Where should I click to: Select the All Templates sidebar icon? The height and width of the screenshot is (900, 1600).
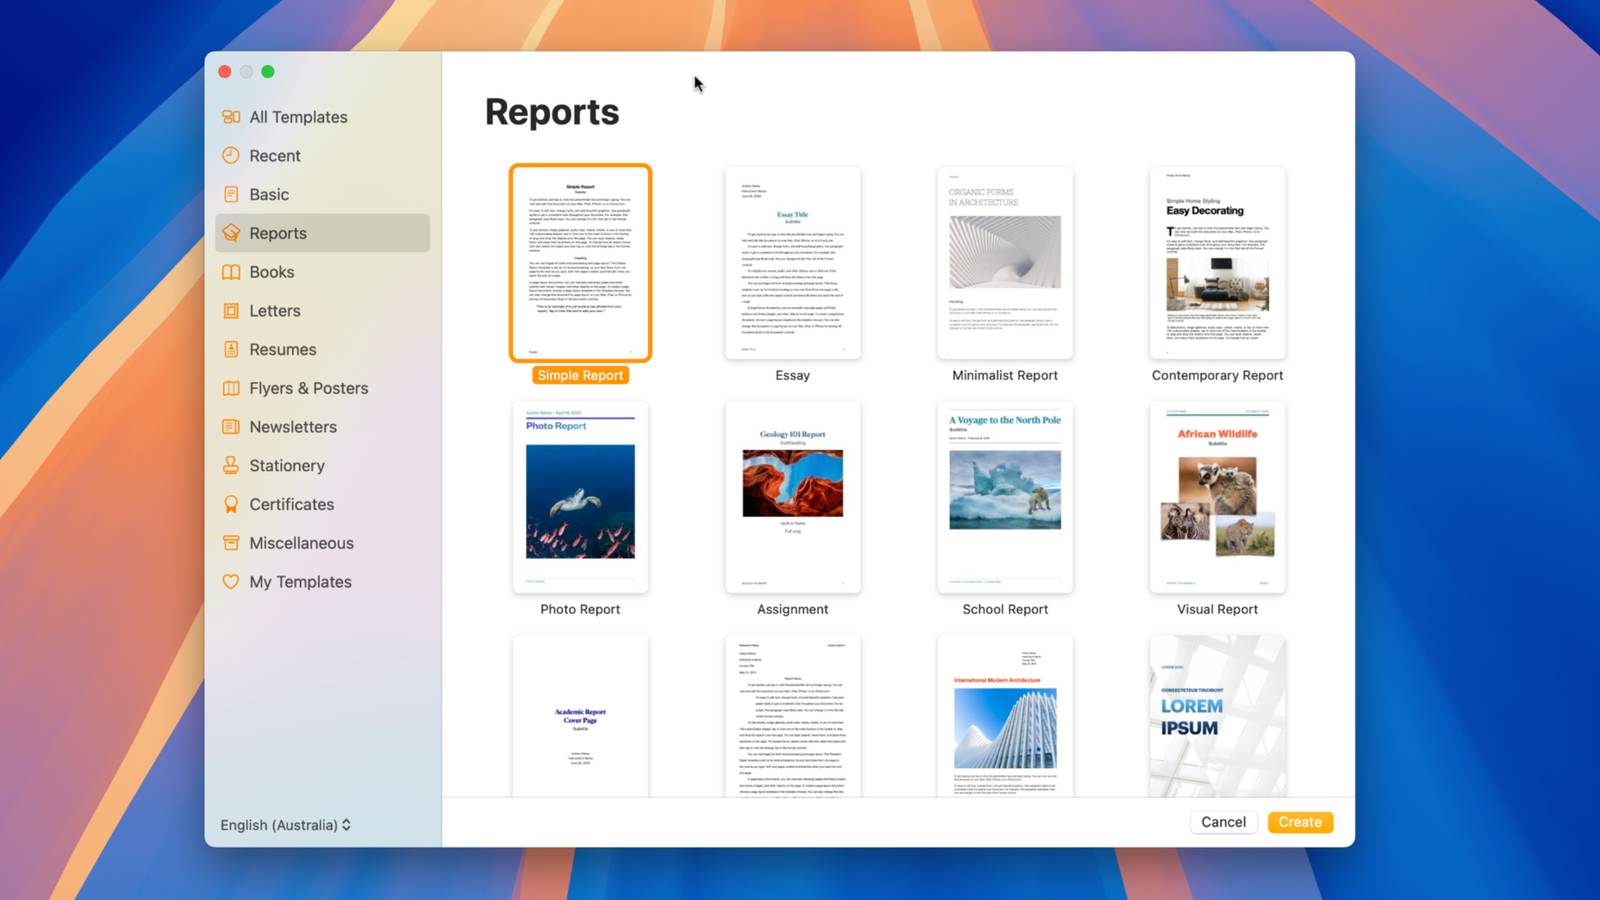point(231,117)
